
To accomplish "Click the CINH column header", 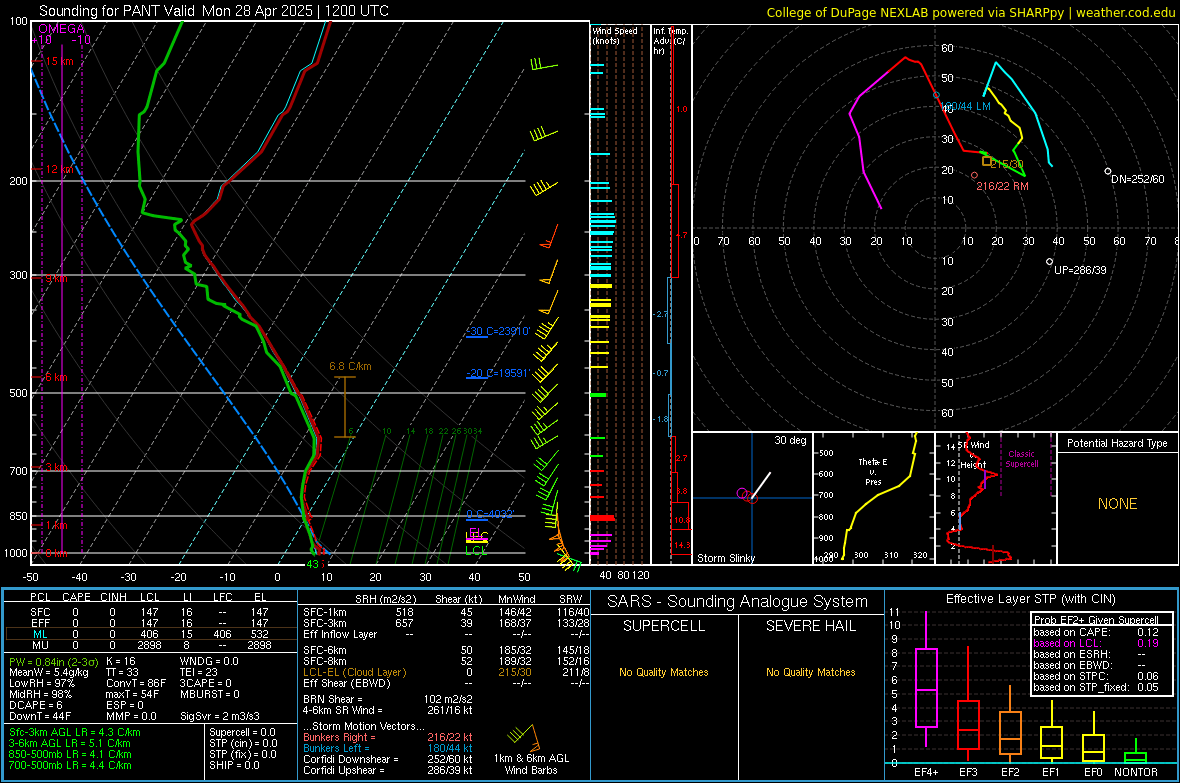I will 113,597.
